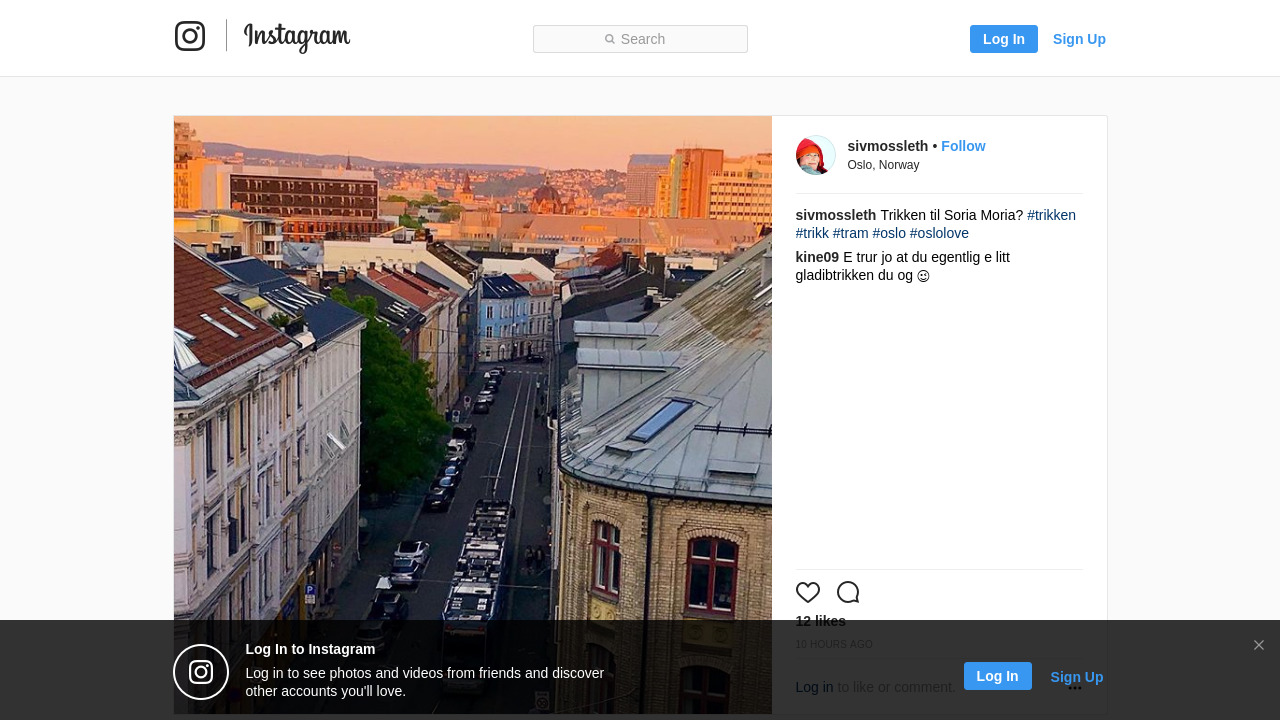Click the Search input field
Screen dimensions: 1280x720
(x=640, y=39)
